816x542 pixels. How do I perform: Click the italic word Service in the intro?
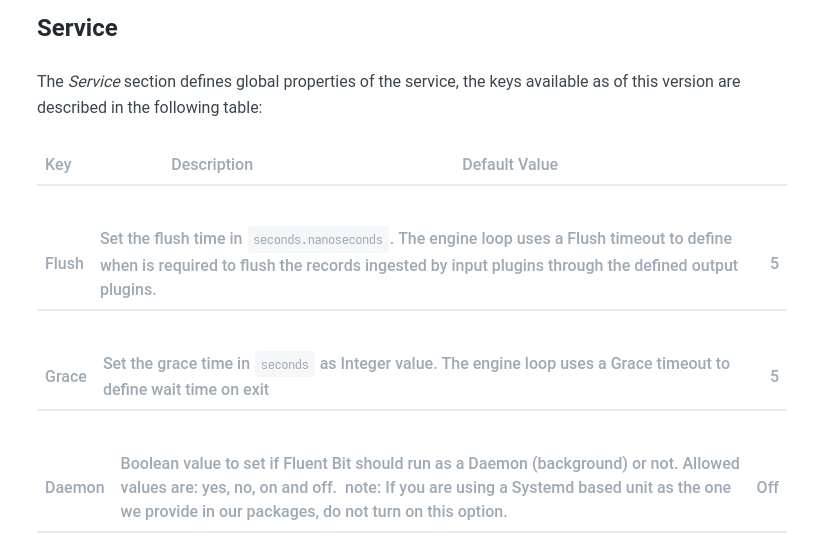(x=94, y=82)
